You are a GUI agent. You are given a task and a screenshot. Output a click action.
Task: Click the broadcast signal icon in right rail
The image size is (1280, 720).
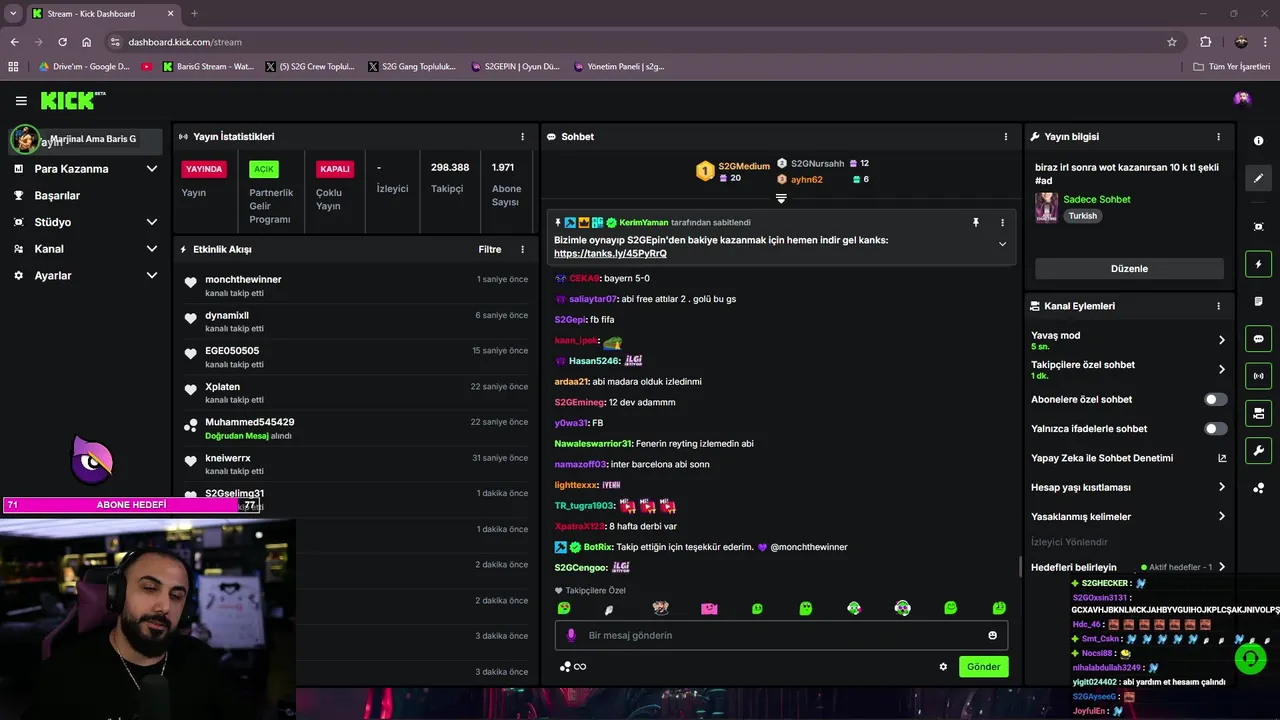1258,376
